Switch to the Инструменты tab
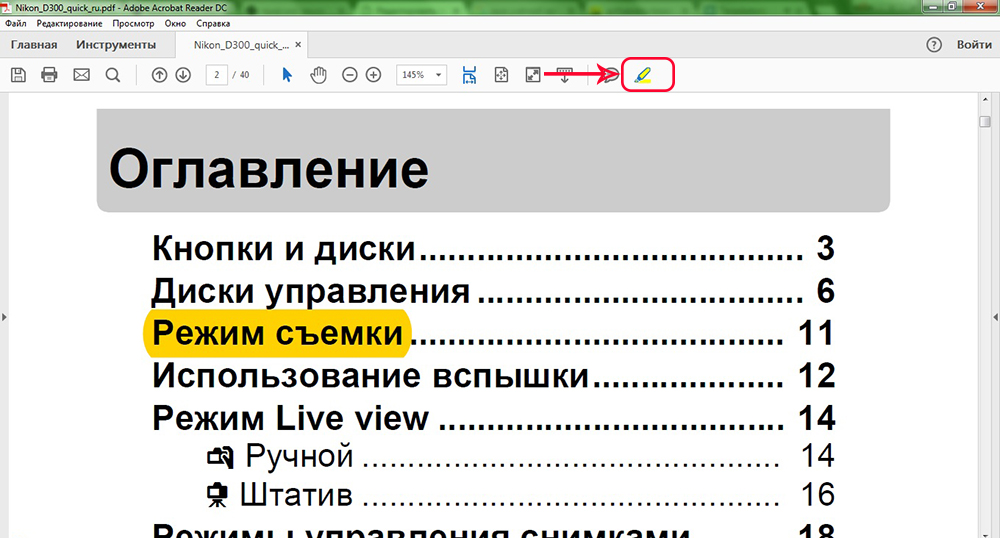 pyautogui.click(x=116, y=45)
